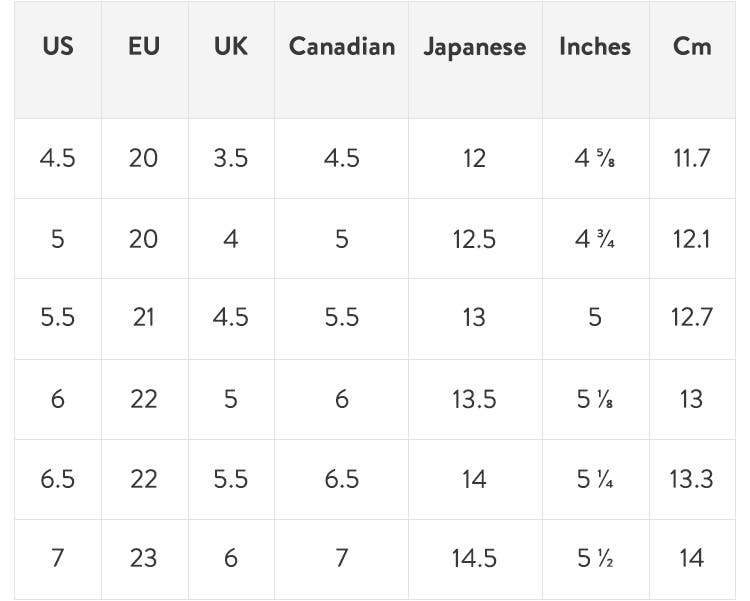The width and height of the screenshot is (750, 601).
Task: Select the 4 ⅝ inches cell
Action: (x=595, y=158)
